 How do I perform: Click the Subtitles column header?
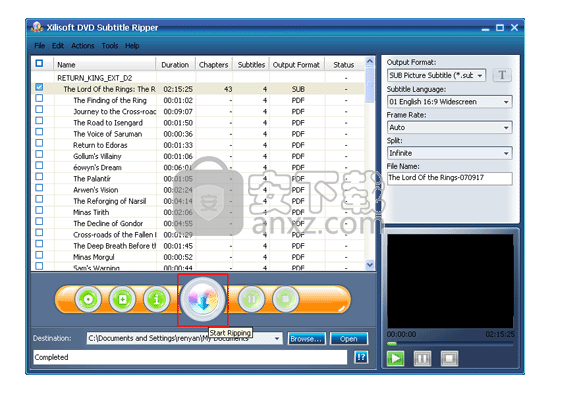(x=251, y=65)
